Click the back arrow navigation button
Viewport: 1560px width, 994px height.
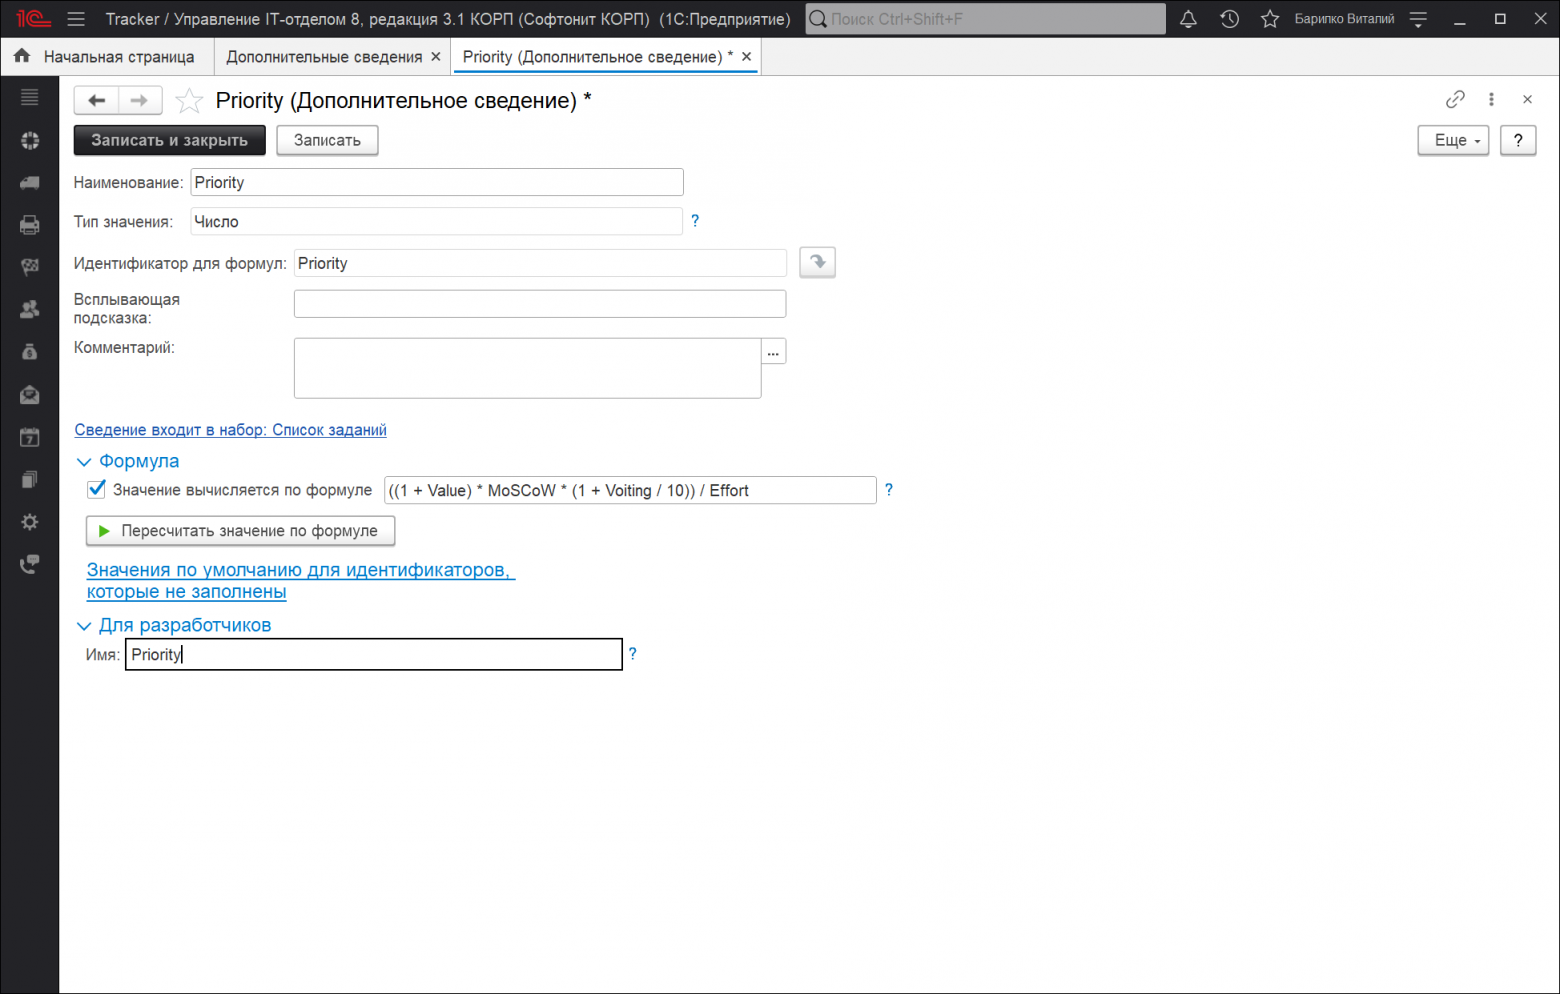point(97,100)
